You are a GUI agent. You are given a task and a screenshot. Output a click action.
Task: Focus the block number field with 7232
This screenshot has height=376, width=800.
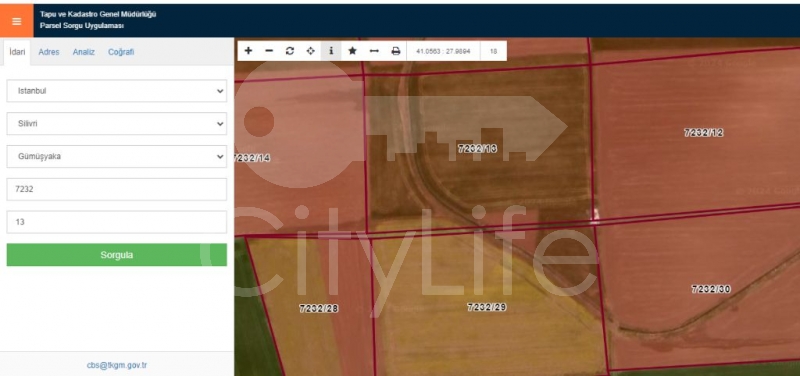click(x=117, y=189)
